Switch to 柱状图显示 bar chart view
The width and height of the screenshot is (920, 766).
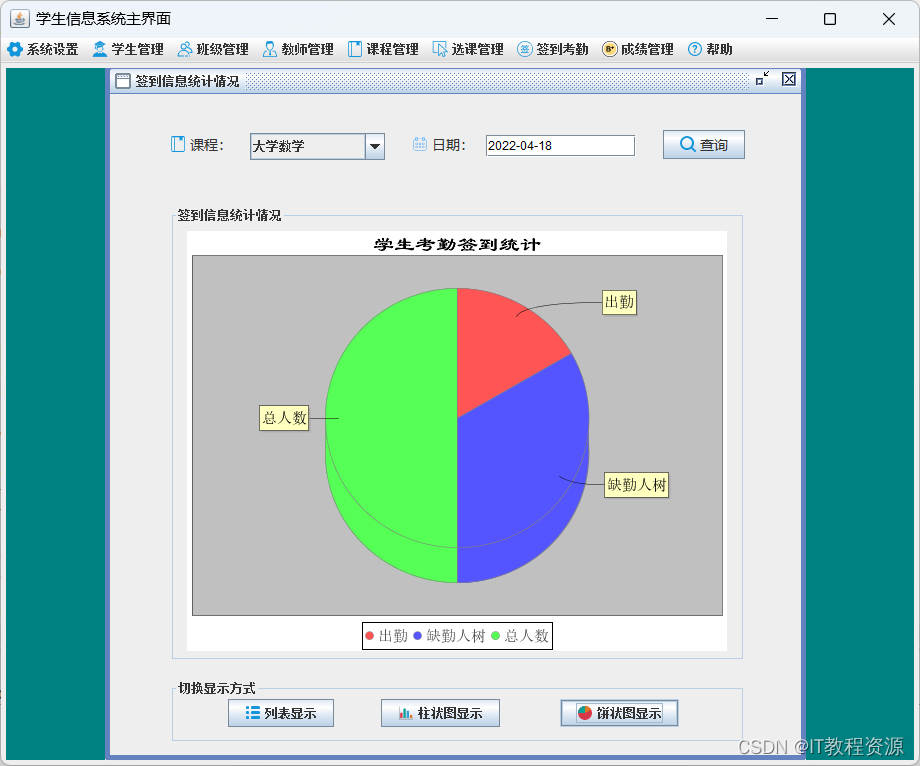(441, 713)
